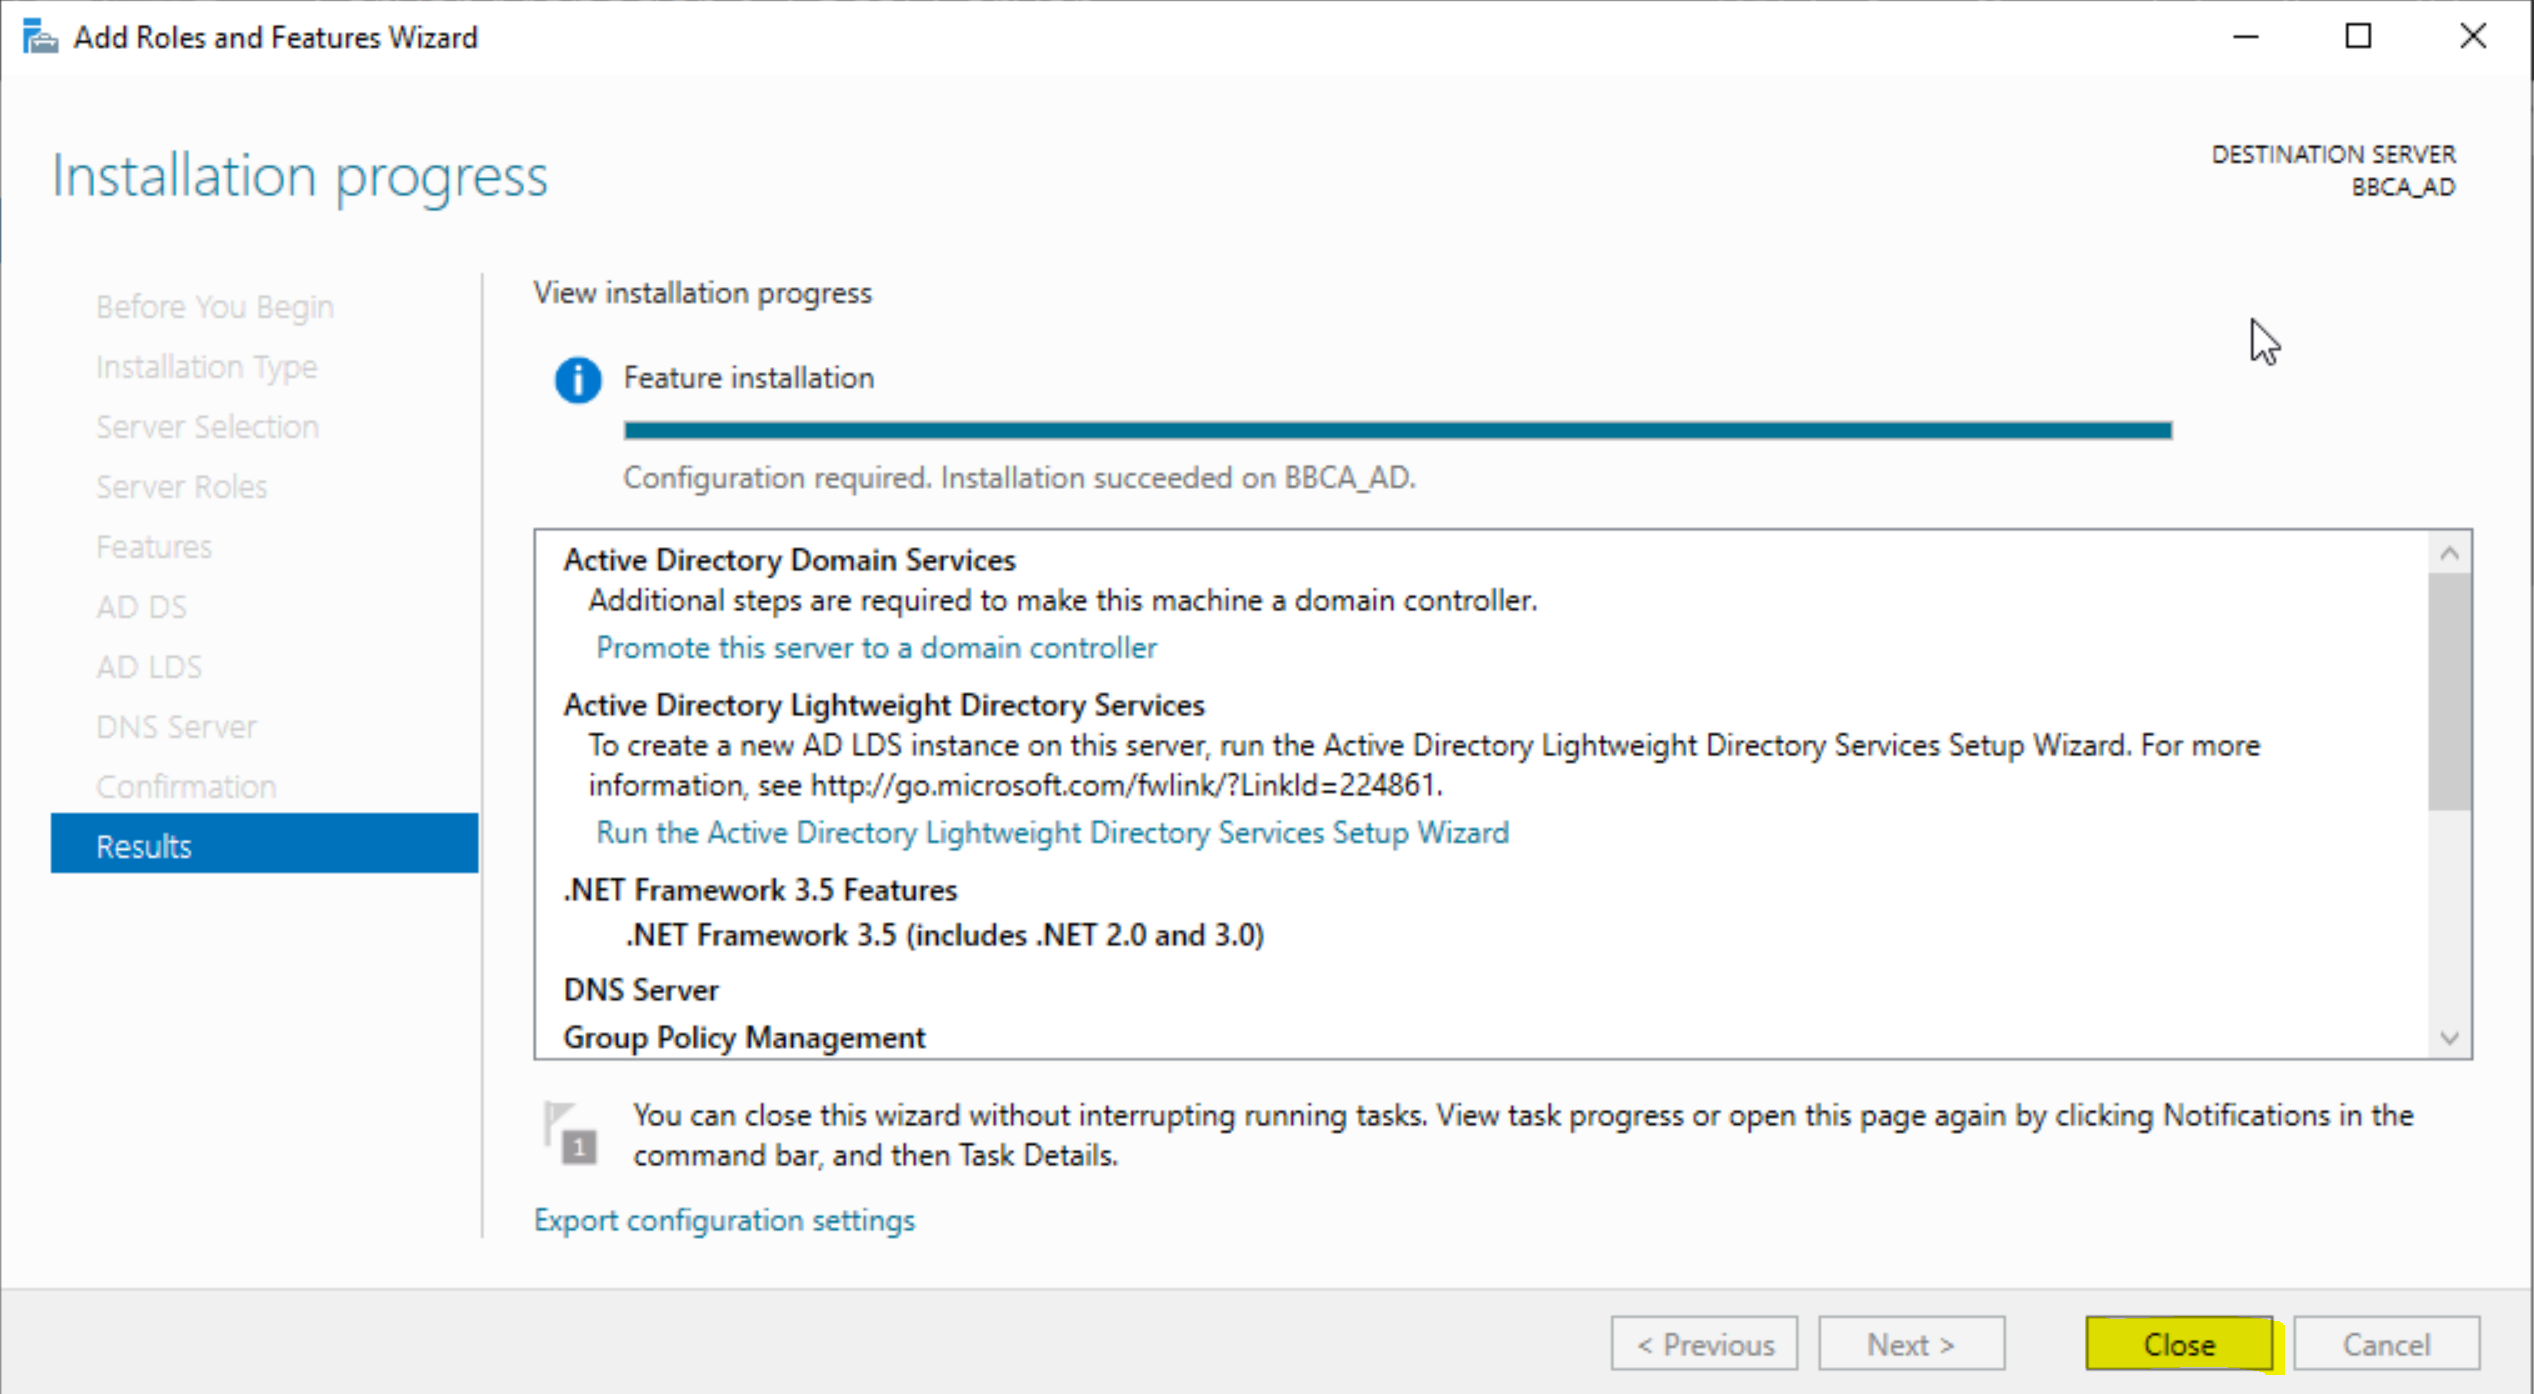Click the blue Feature installation info icon

[x=578, y=380]
